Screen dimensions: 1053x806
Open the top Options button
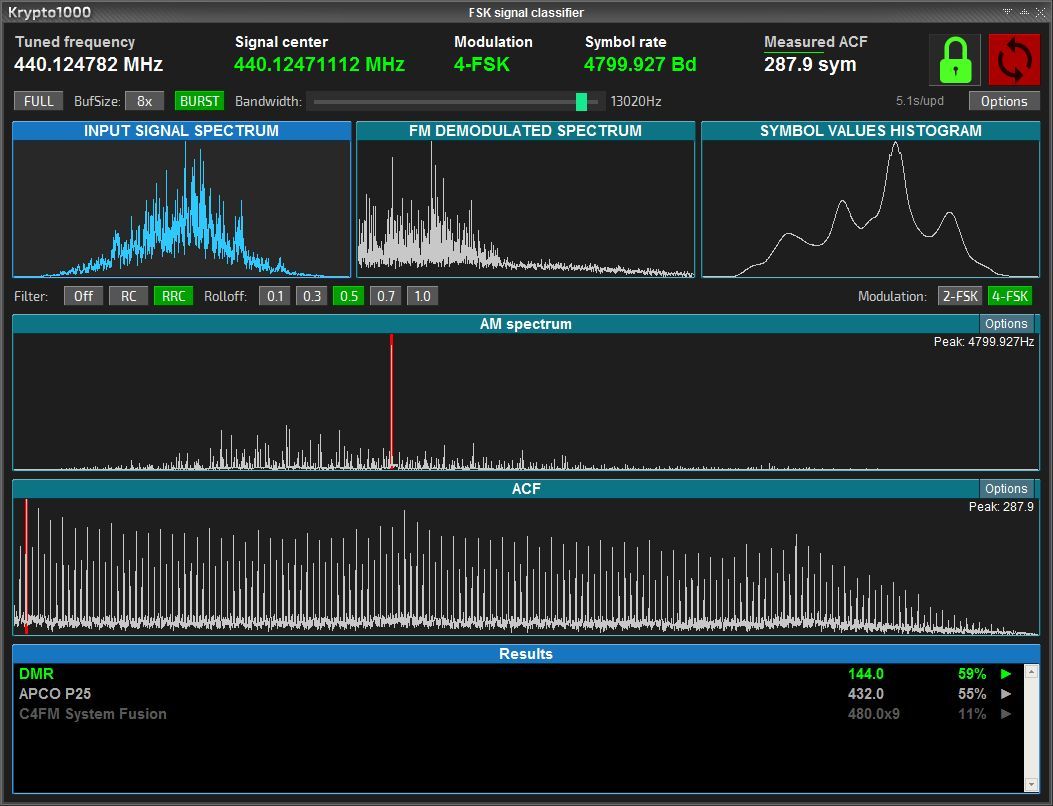[1004, 101]
